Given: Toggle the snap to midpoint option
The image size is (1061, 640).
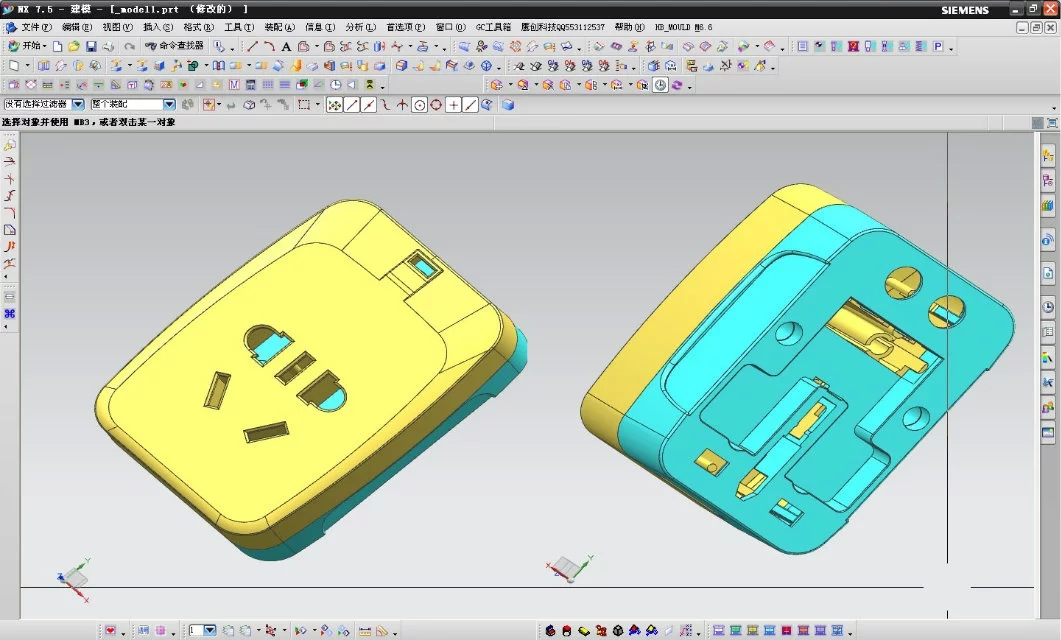Looking at the screenshot, I should 369,105.
